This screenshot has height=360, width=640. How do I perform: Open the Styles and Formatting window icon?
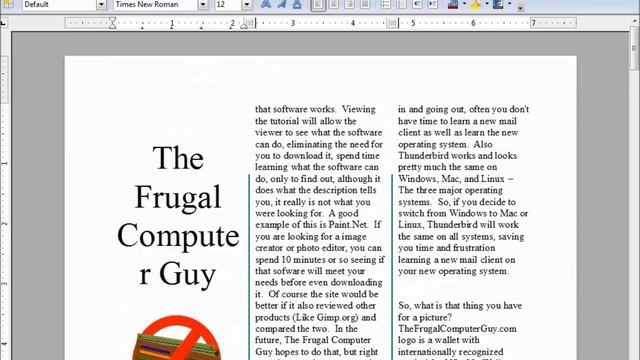tap(8, 4)
